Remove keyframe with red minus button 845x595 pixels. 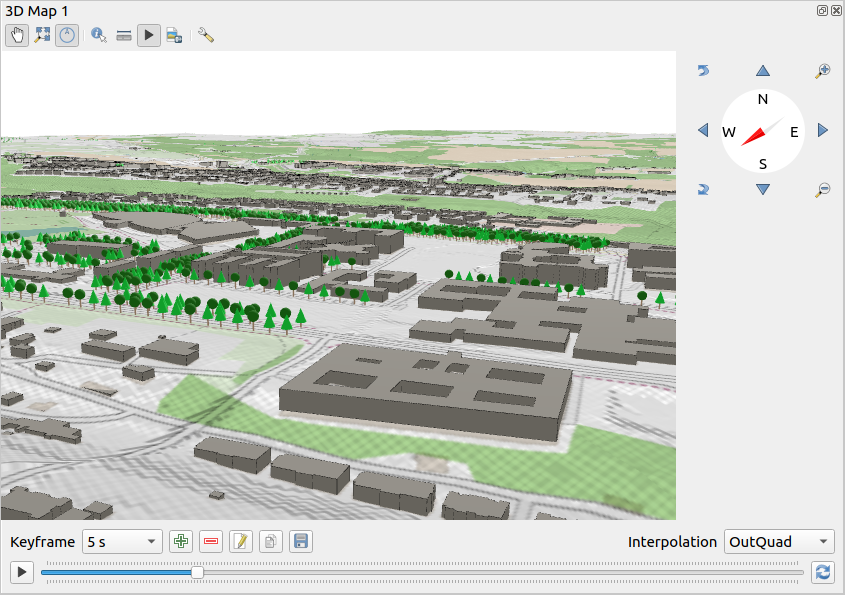point(211,542)
